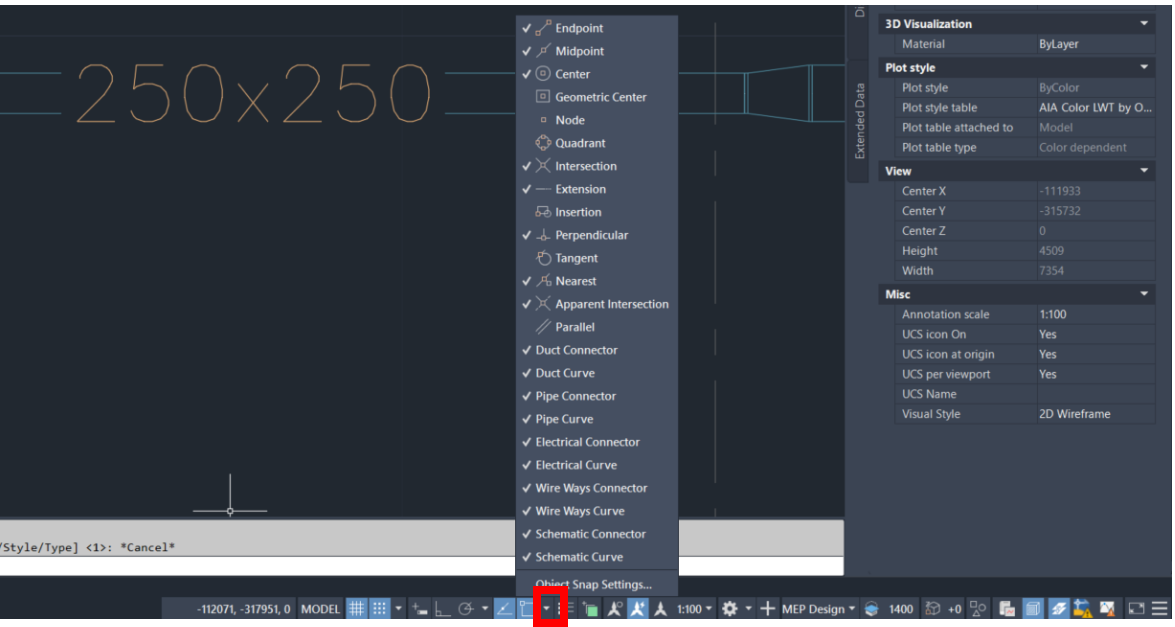The height and width of the screenshot is (627, 1175).
Task: Open the customization hamburger icon
Action: pyautogui.click(x=1158, y=608)
